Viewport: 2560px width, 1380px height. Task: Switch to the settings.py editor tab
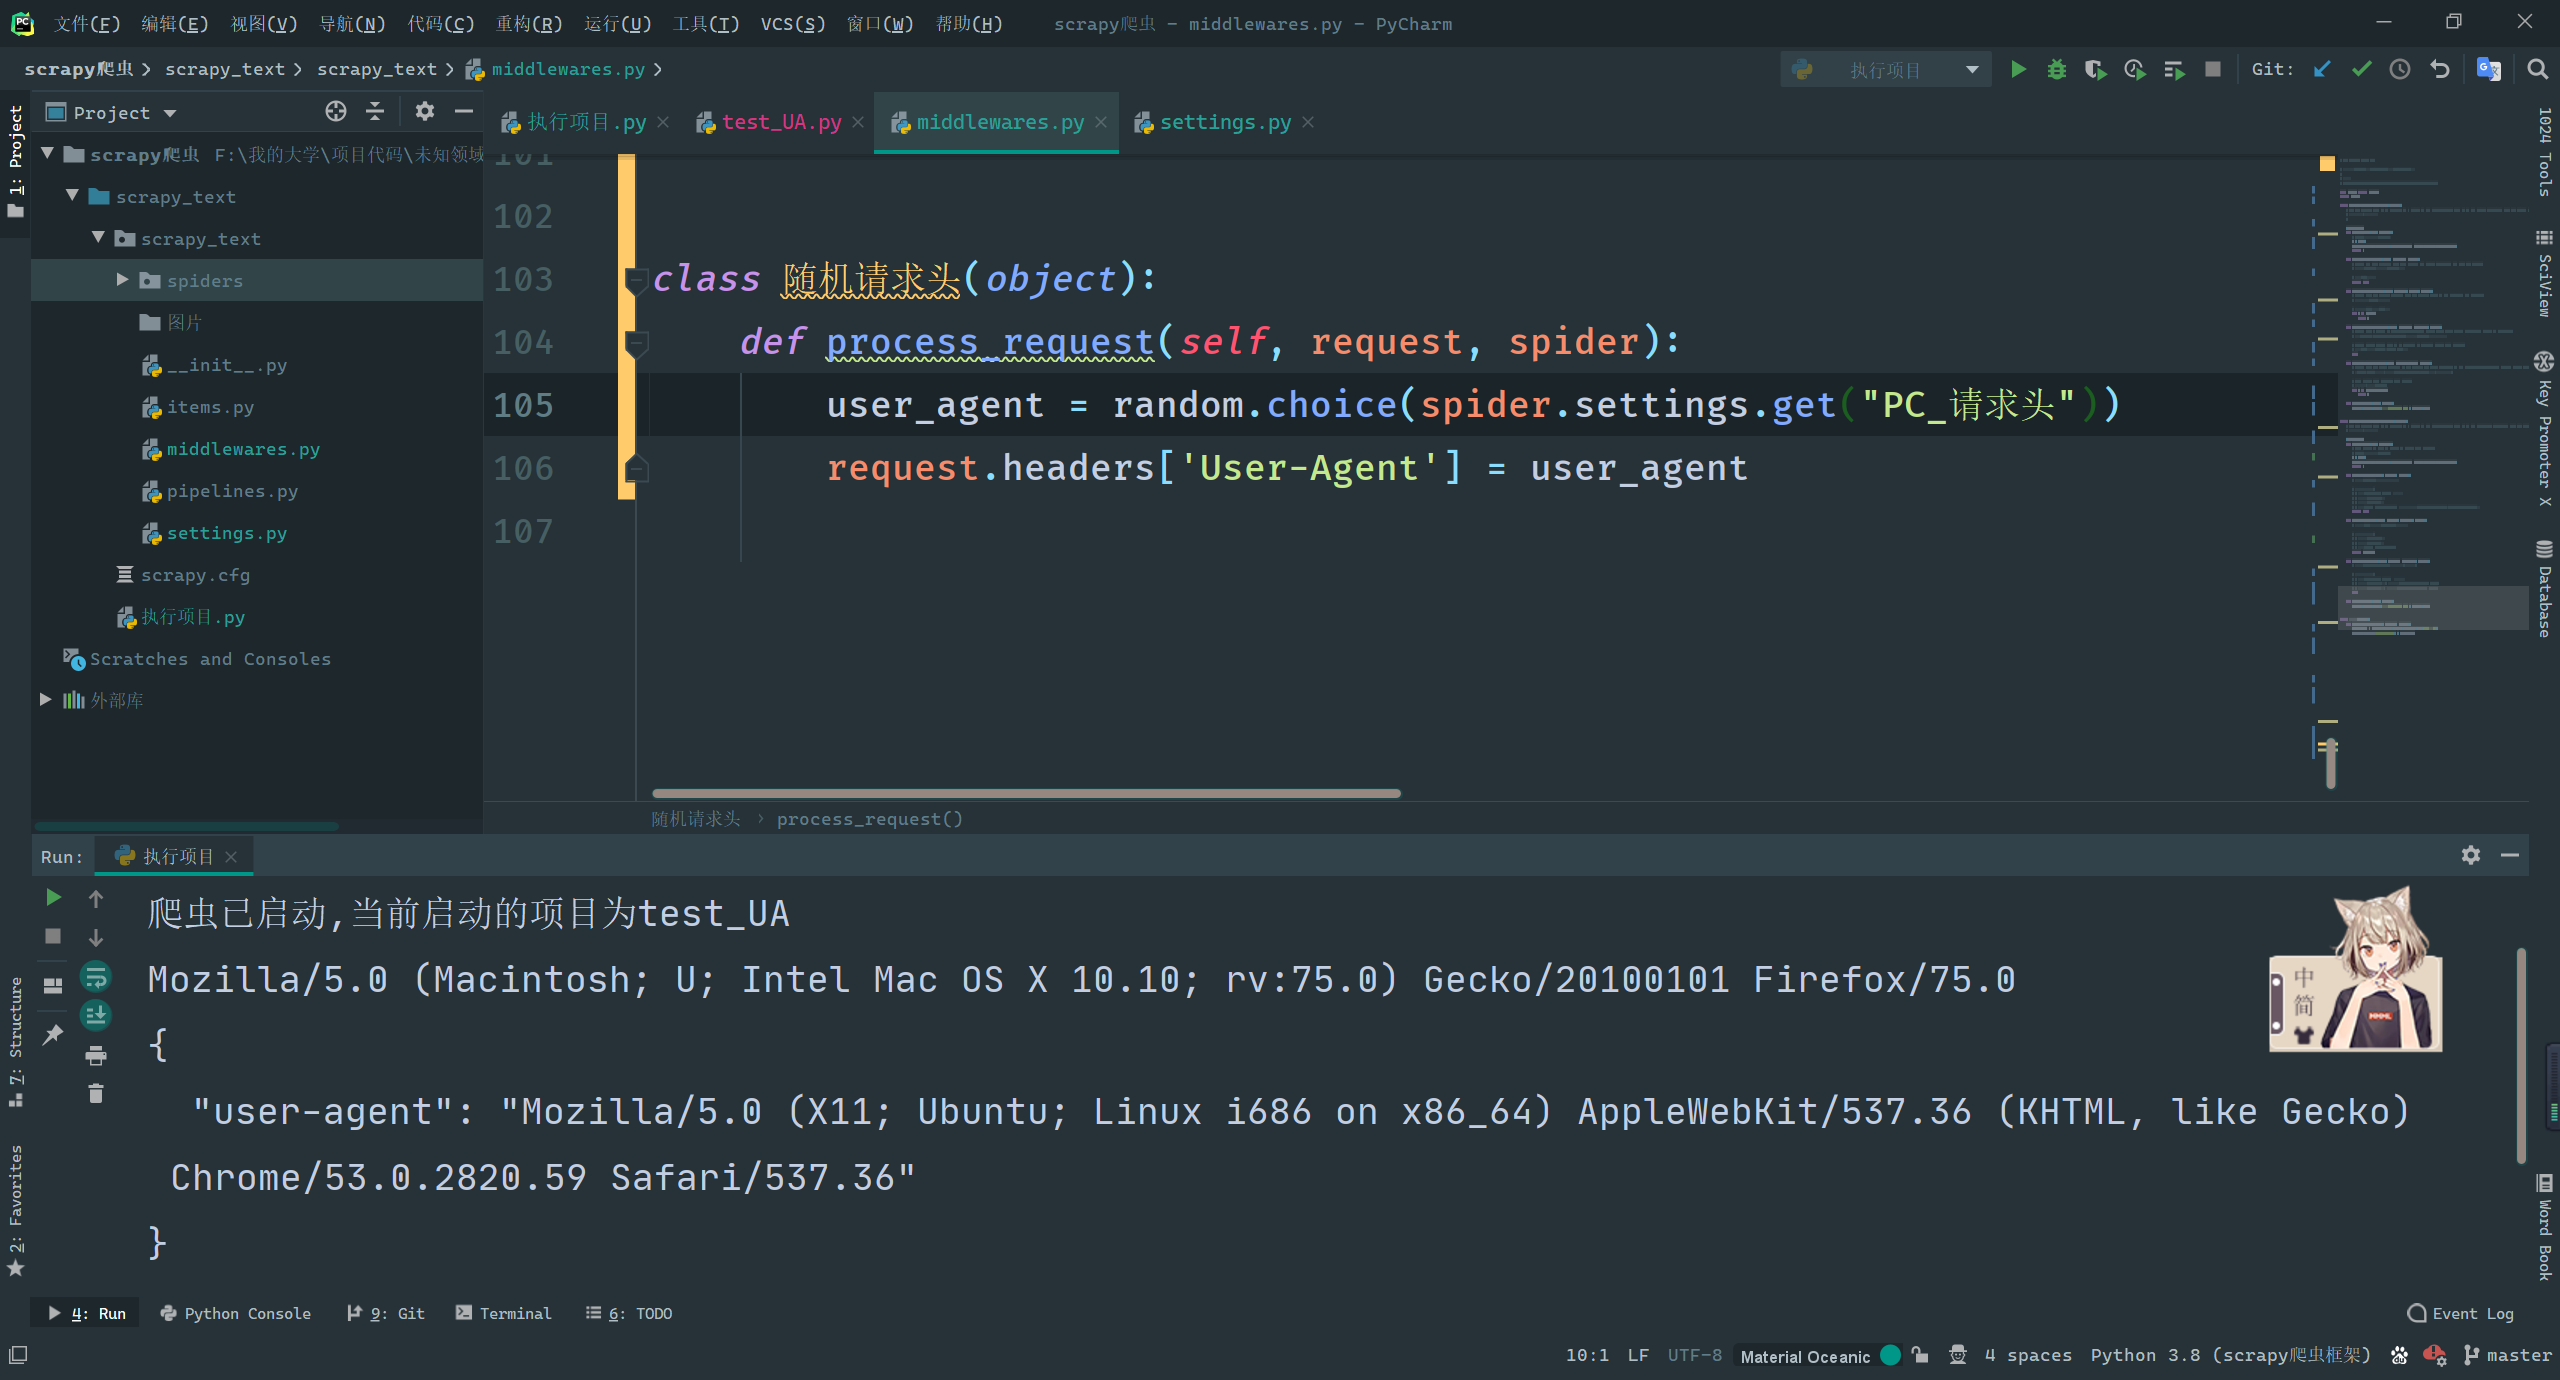tap(1224, 122)
